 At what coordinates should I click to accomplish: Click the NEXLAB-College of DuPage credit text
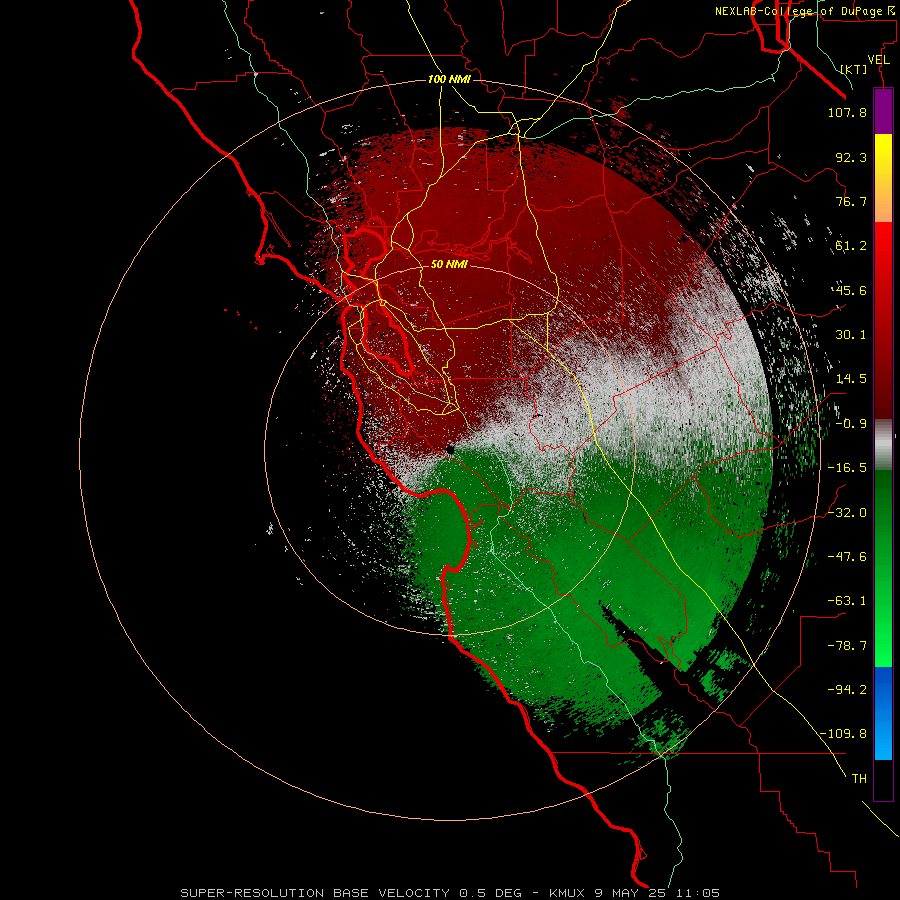805,11
